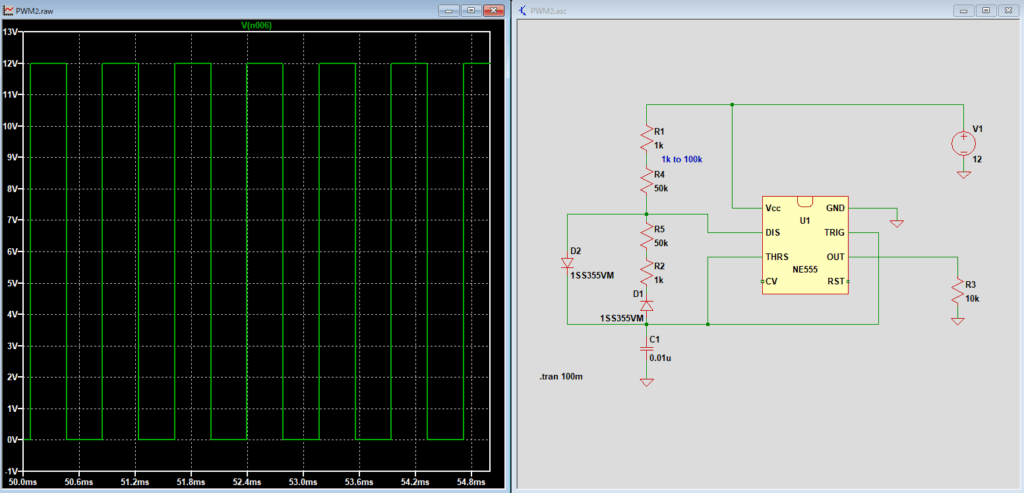Click the V(n006) trace label

pos(257,25)
